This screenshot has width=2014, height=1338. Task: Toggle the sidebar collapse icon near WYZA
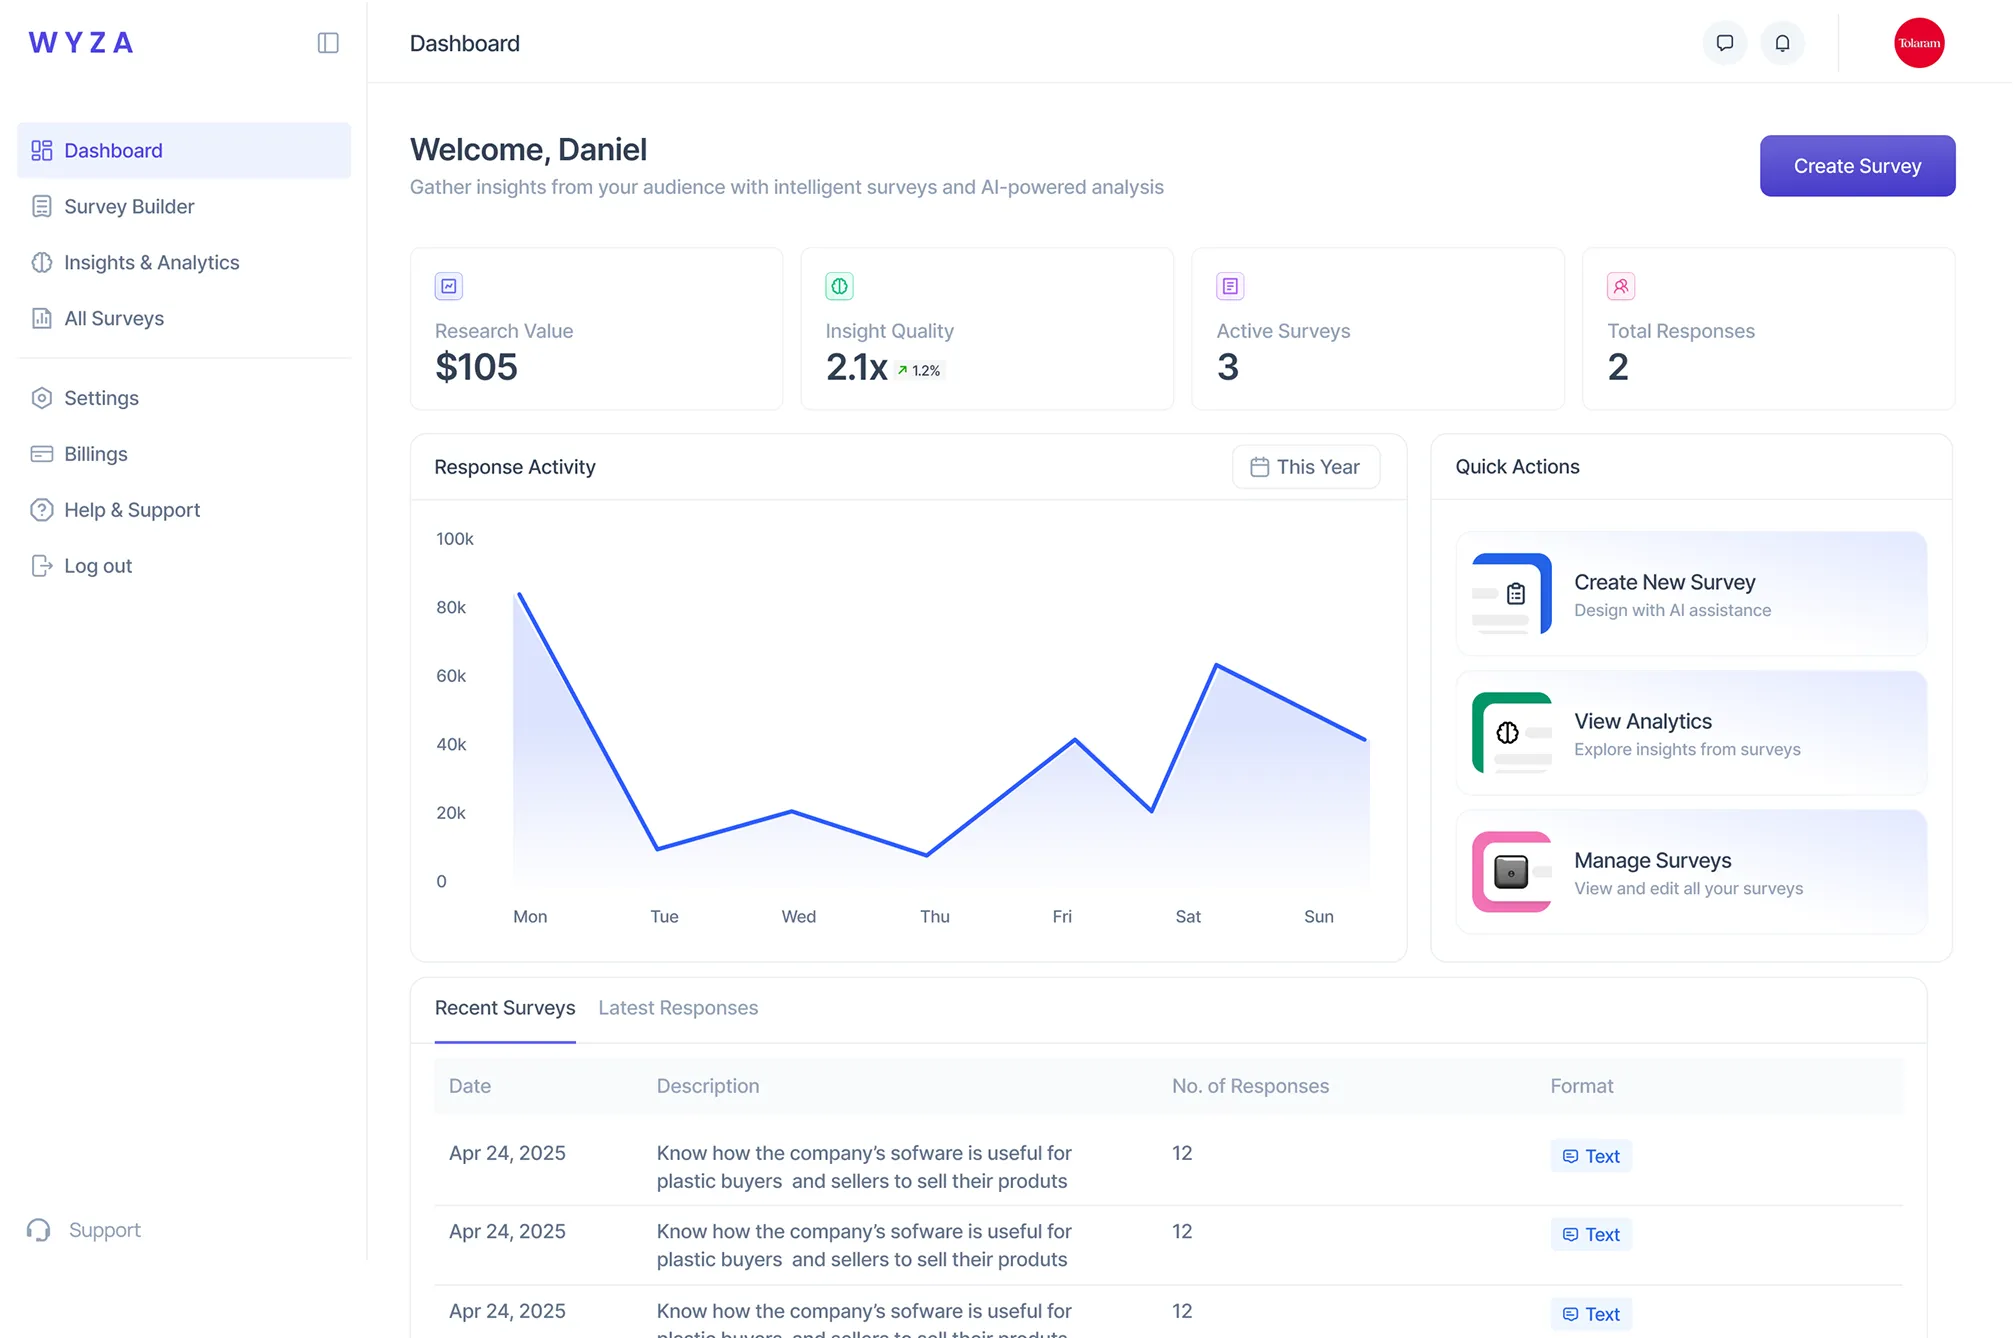[x=327, y=42]
